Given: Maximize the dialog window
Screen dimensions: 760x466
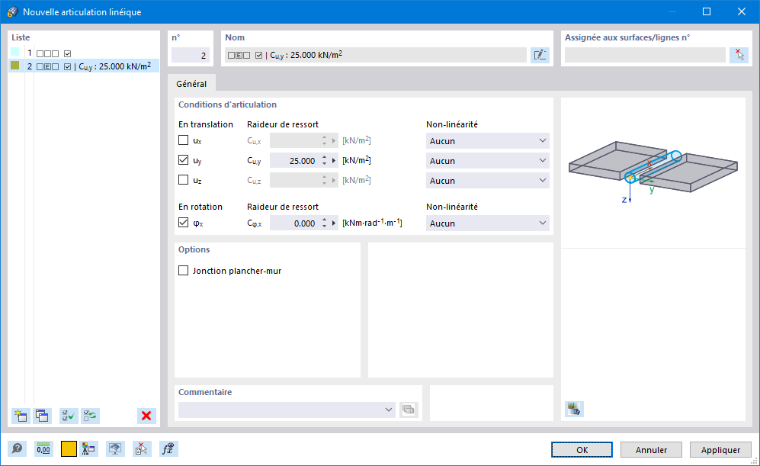Looking at the screenshot, I should click(x=707, y=12).
